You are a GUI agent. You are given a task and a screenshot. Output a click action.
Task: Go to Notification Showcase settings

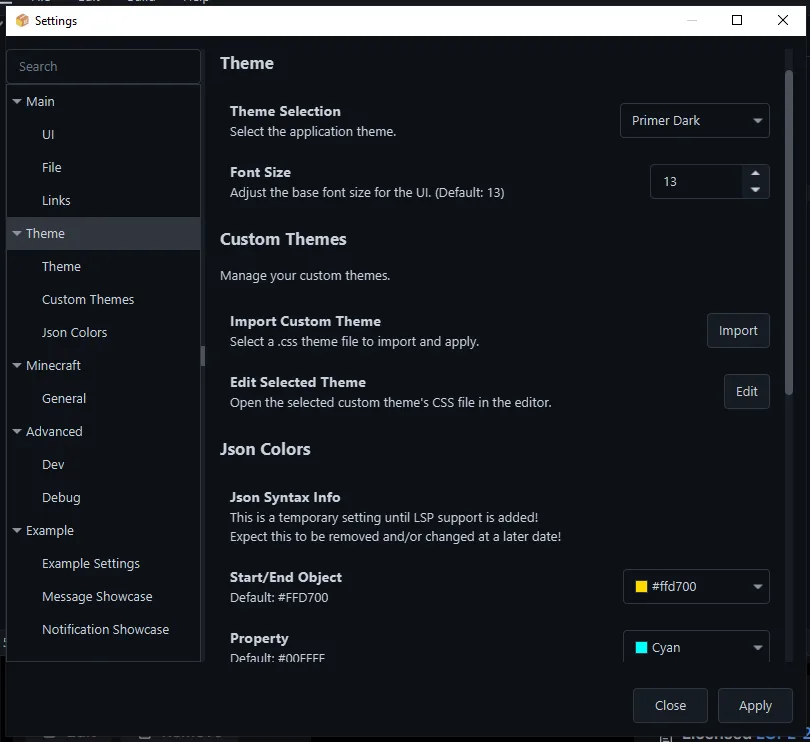coord(105,630)
